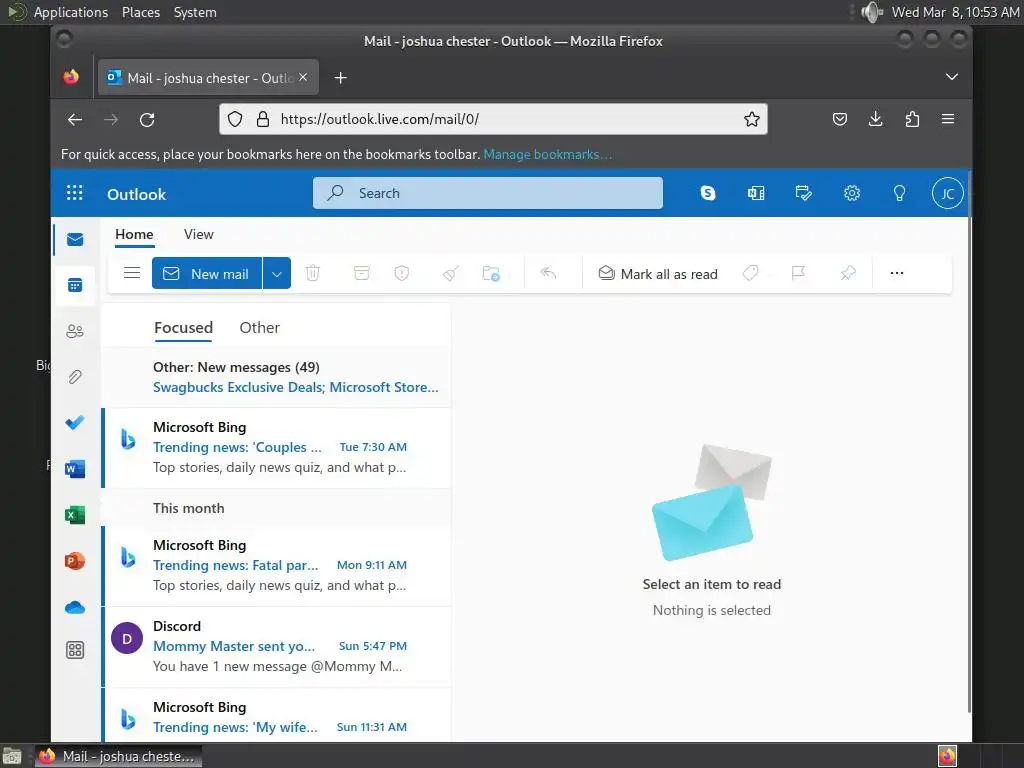Screen dimensions: 1024x768
Task: Click Mark all as read
Action: (658, 274)
